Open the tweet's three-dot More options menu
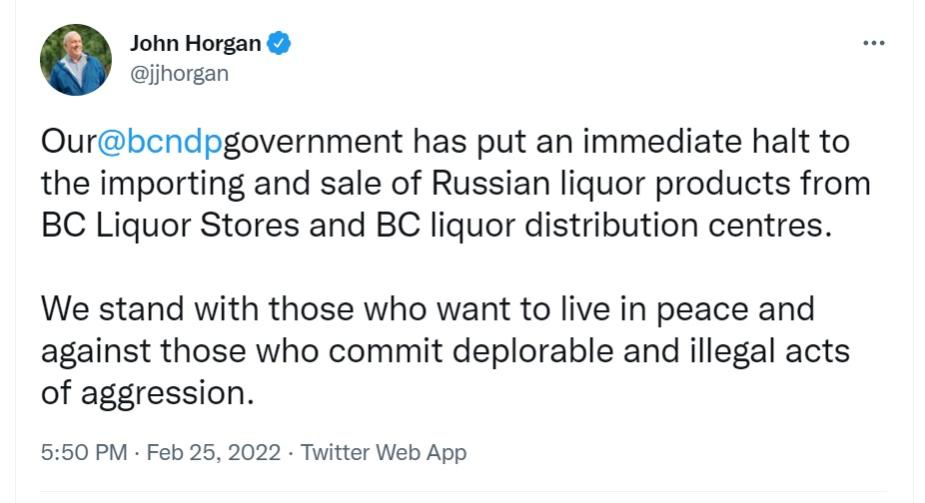The height and width of the screenshot is (503, 925). (x=873, y=43)
